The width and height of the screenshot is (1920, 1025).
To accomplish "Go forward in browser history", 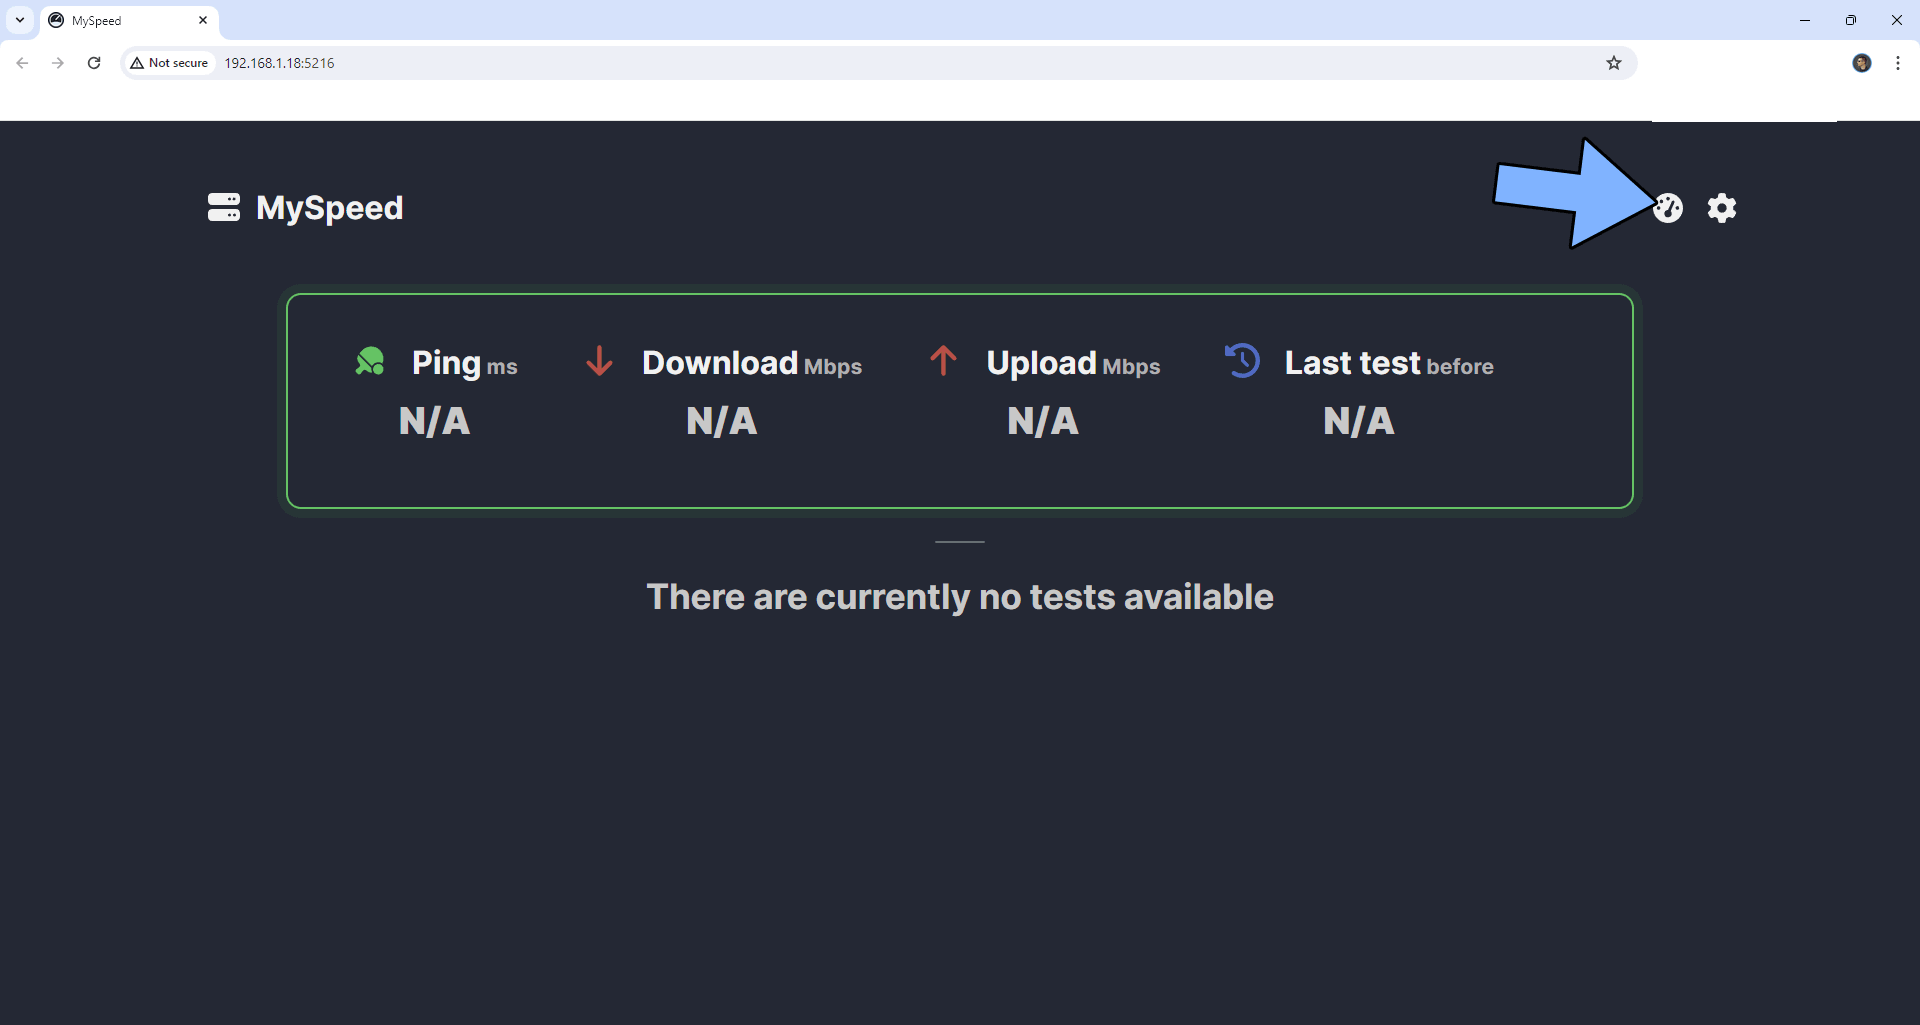I will point(58,63).
